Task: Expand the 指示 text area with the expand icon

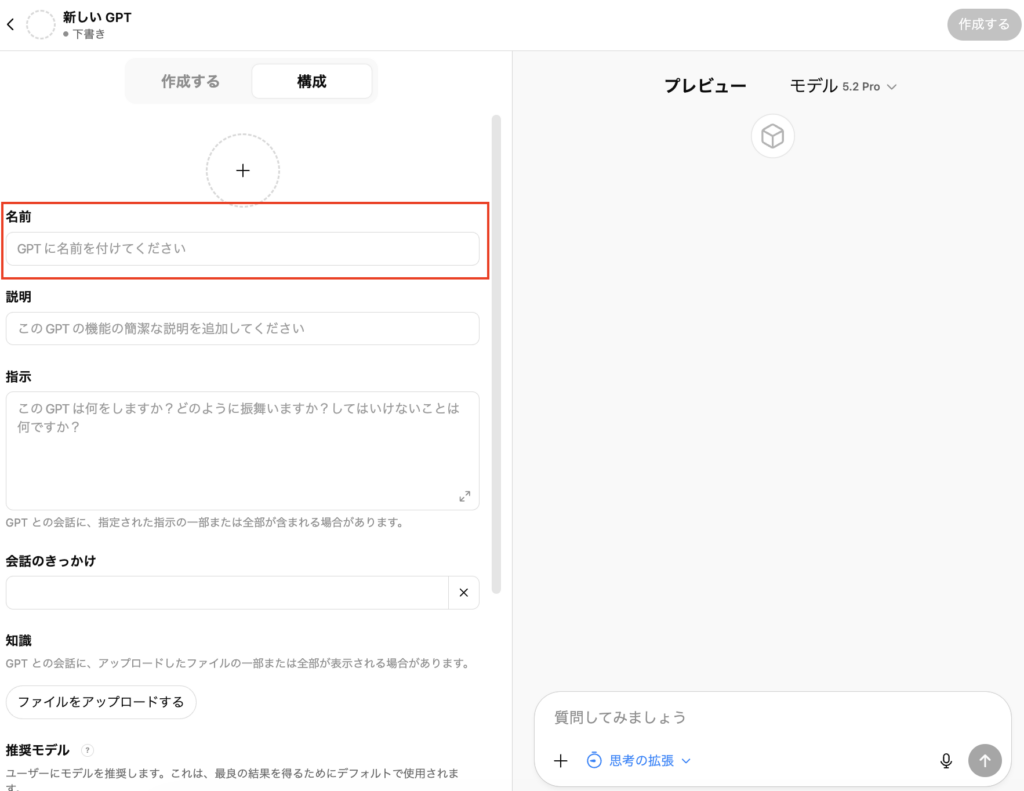Action: (464, 496)
